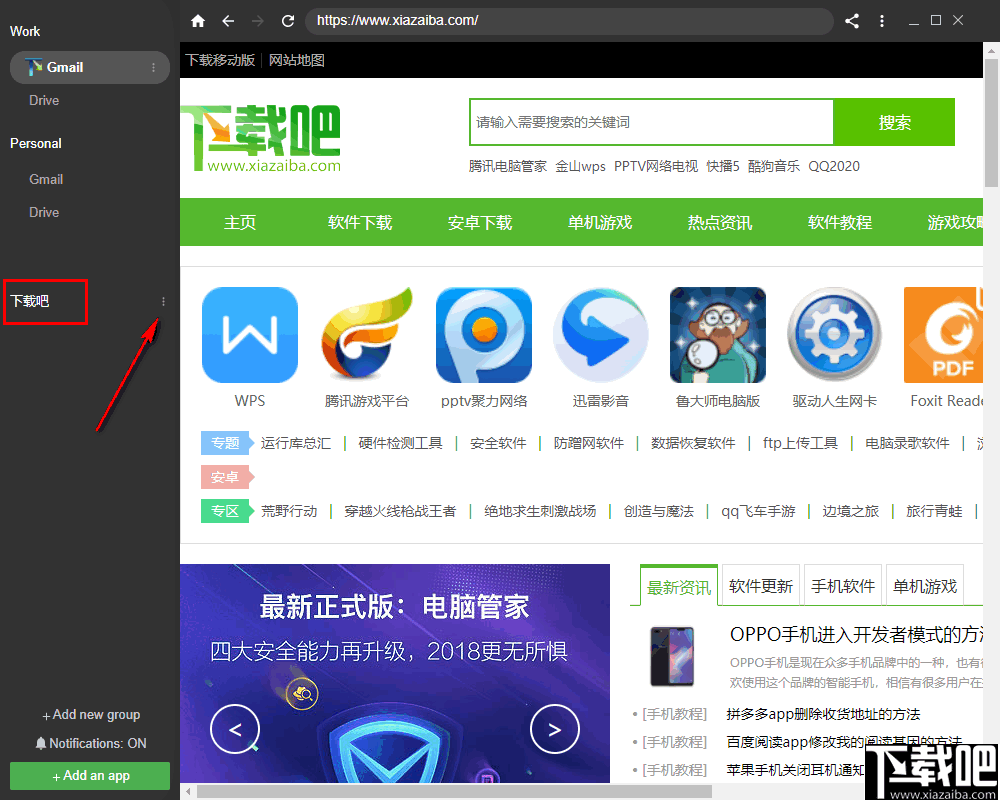Open the vertical dots browser menu
Image resolution: width=1000 pixels, height=800 pixels.
tap(882, 21)
